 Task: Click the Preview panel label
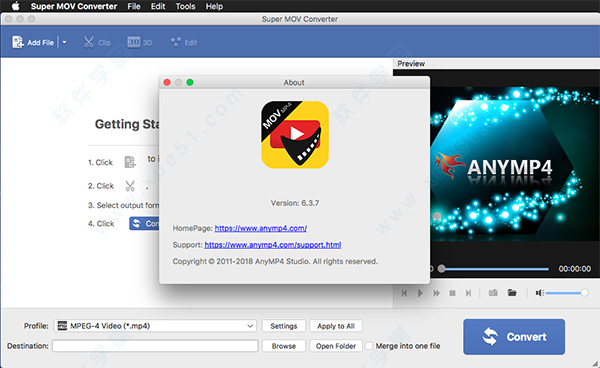point(411,64)
